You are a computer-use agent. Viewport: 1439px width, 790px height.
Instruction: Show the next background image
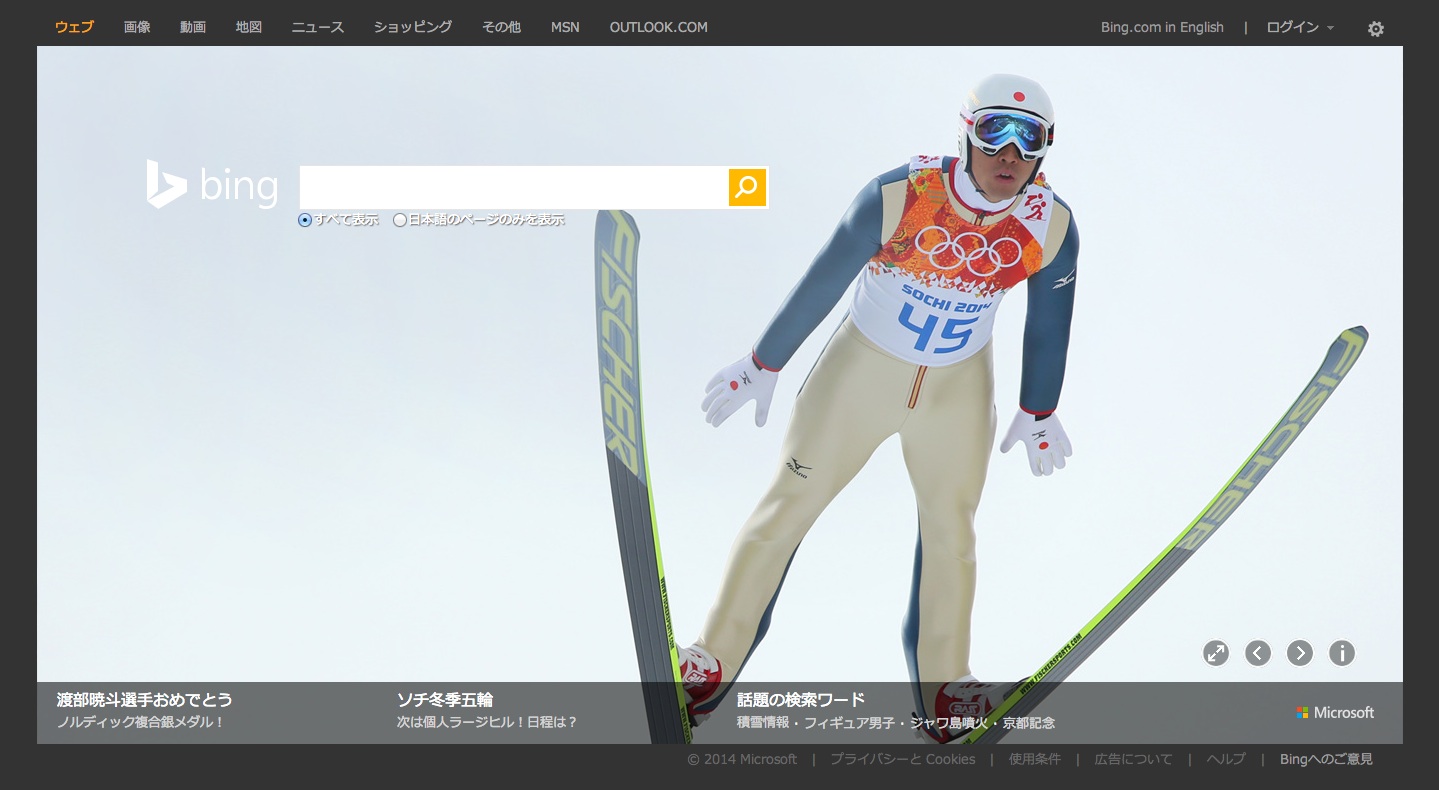click(x=1300, y=653)
